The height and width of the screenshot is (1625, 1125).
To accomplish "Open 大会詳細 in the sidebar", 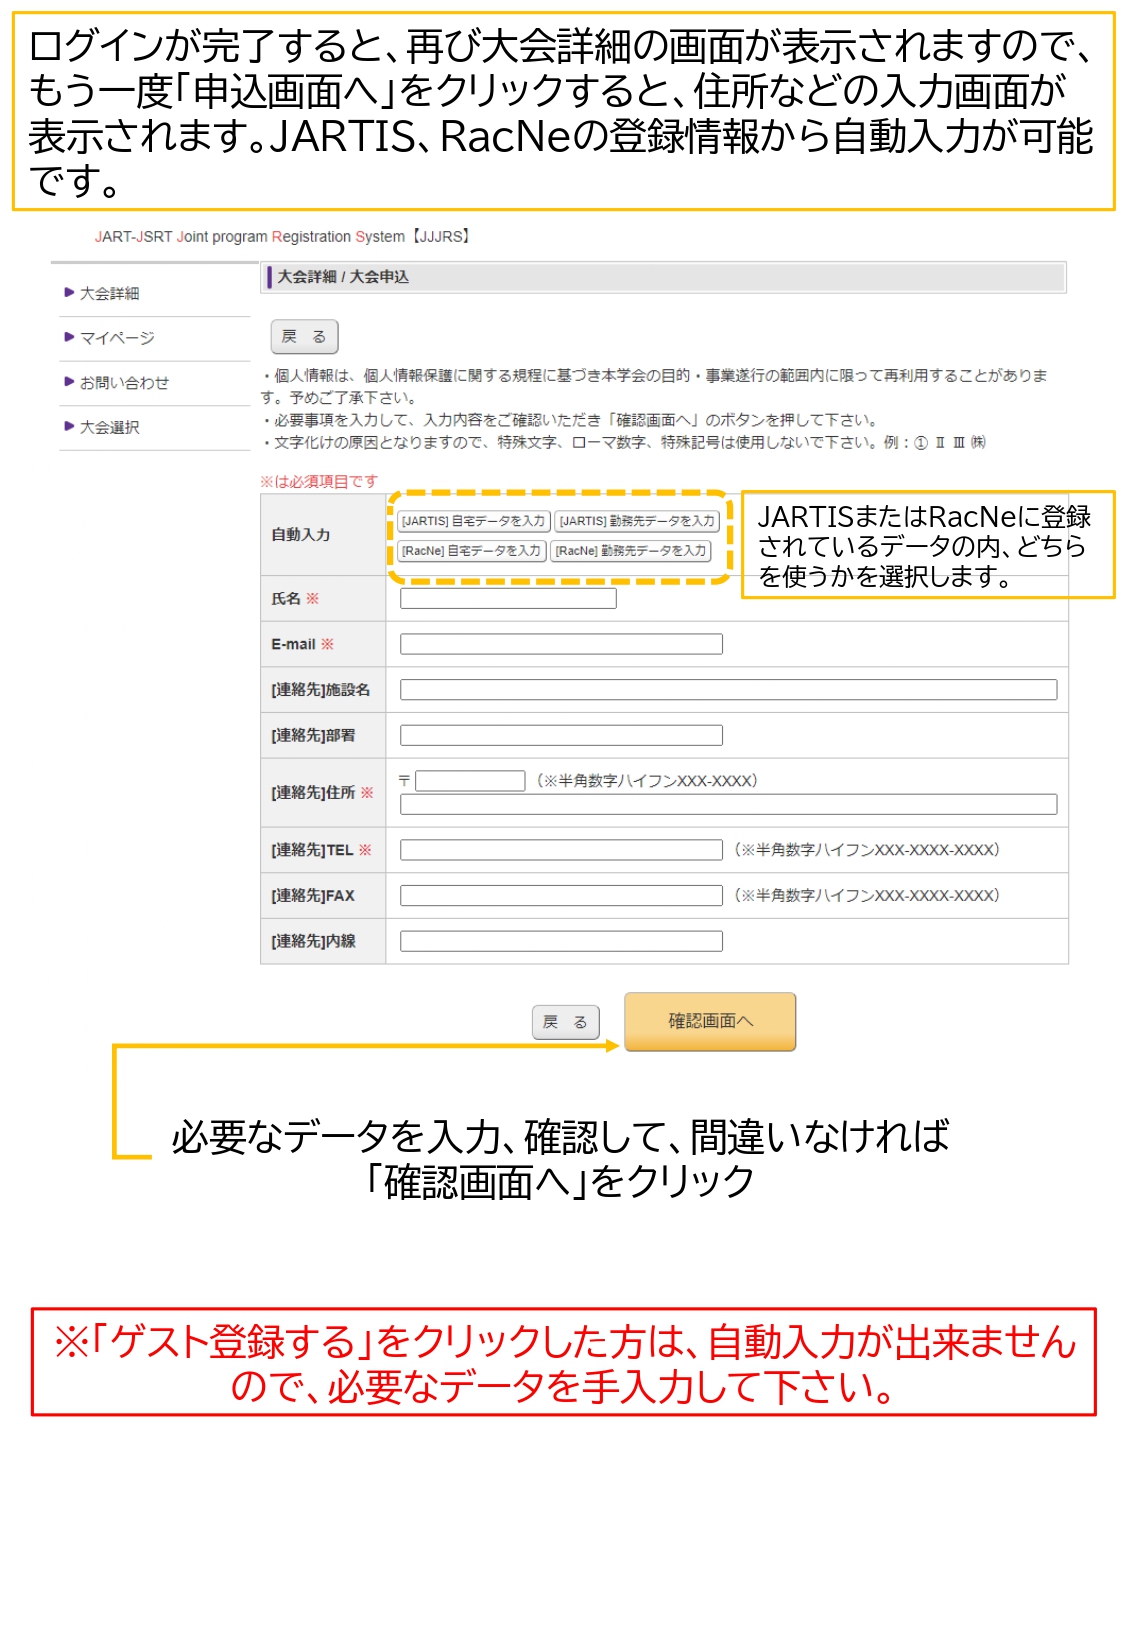I will point(109,293).
